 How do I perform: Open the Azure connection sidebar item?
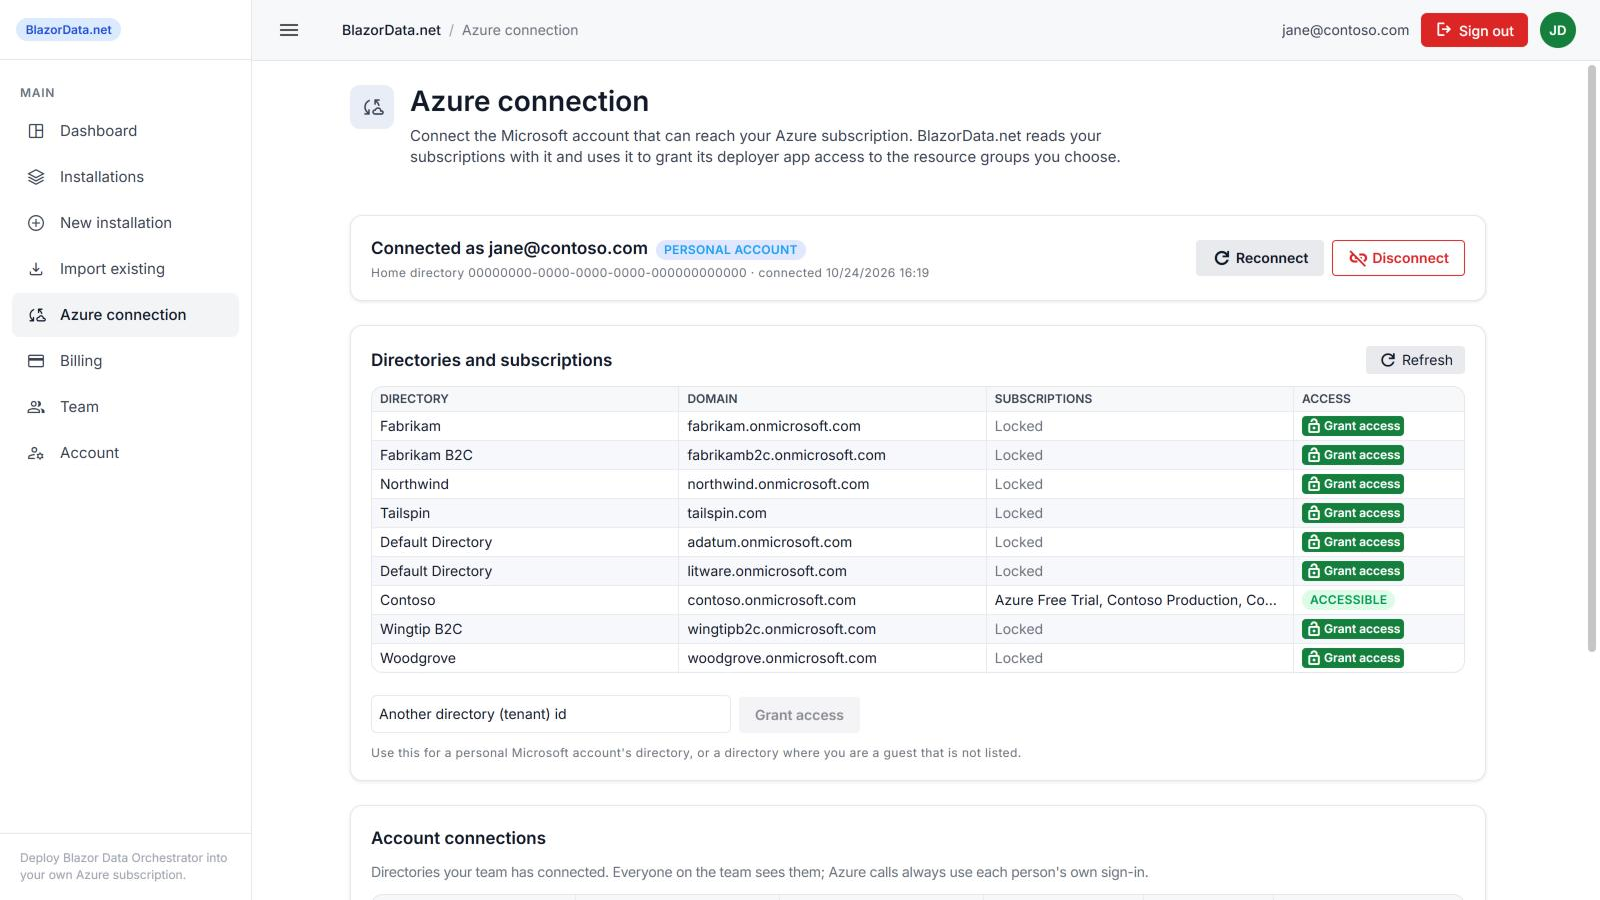click(125, 315)
